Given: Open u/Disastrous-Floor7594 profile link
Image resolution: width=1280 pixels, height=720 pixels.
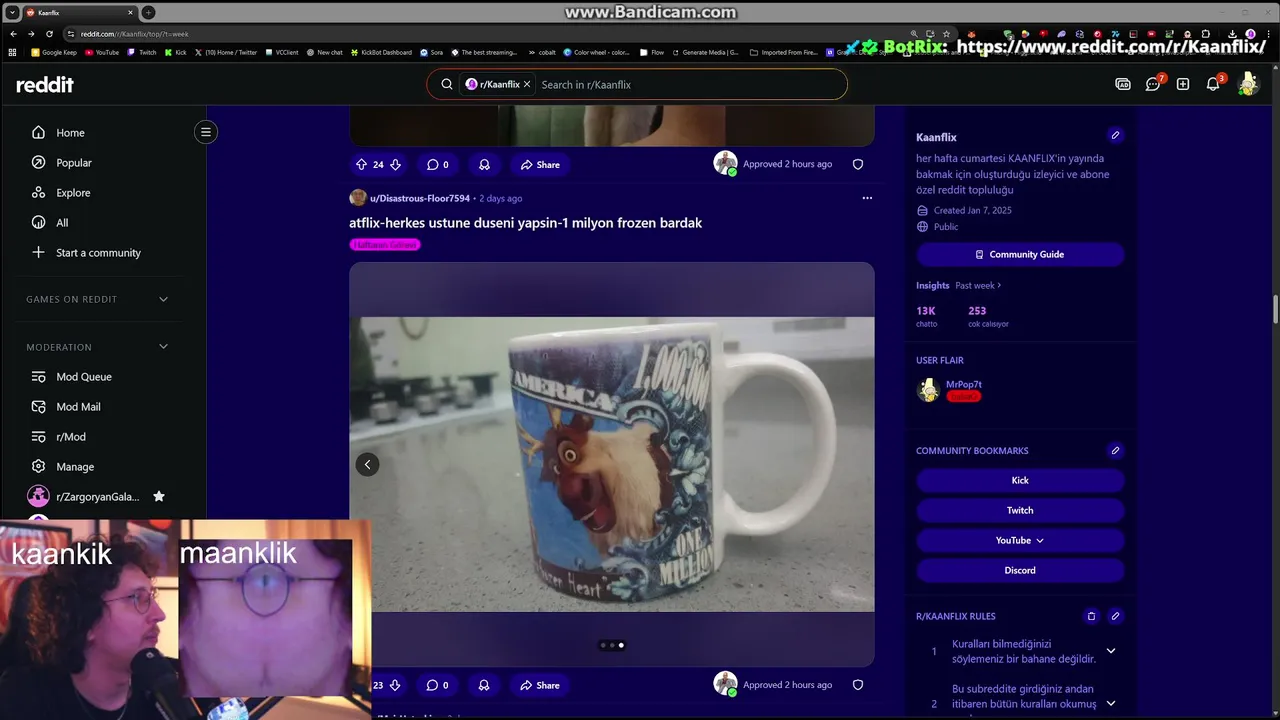Looking at the screenshot, I should point(420,199).
